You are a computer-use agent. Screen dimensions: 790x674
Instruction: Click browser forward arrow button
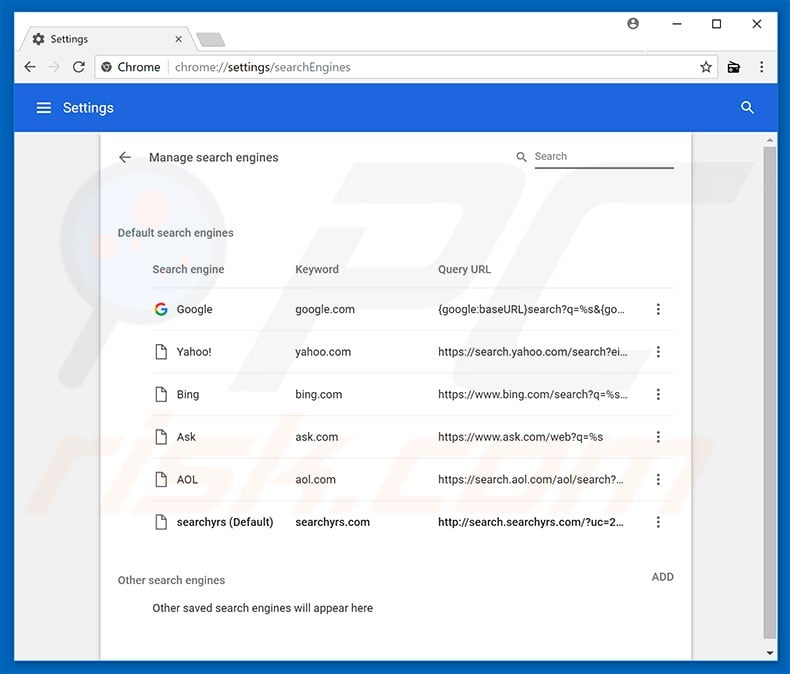[x=54, y=66]
